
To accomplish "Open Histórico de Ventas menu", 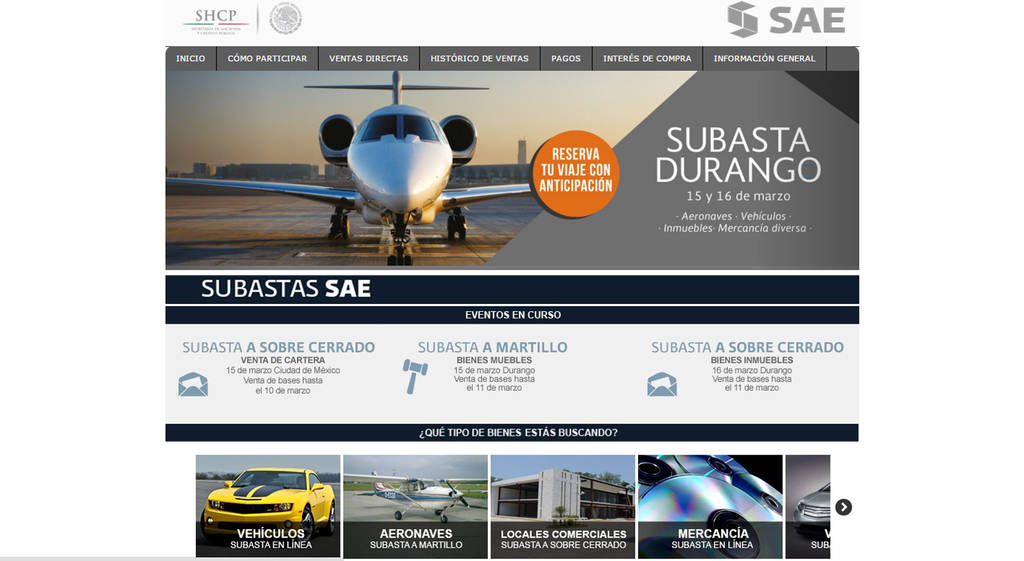I will click(x=479, y=59).
